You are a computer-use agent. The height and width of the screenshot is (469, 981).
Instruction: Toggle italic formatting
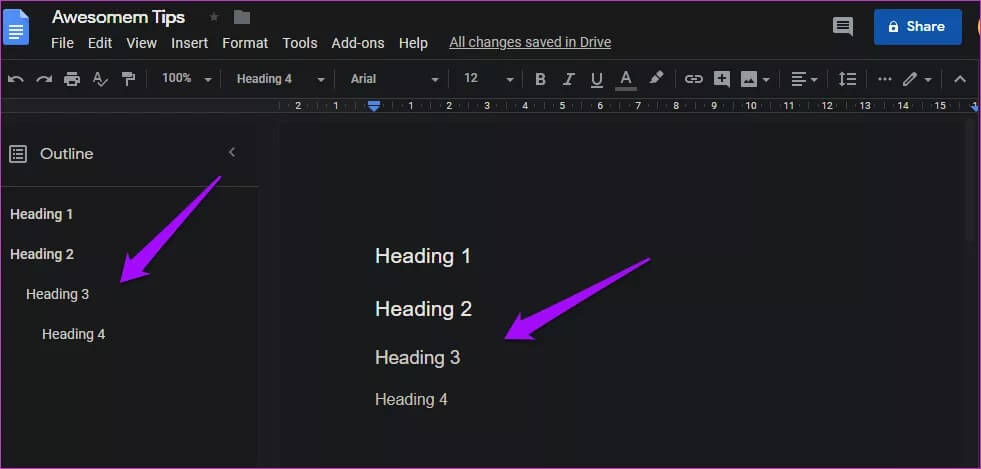click(x=569, y=79)
